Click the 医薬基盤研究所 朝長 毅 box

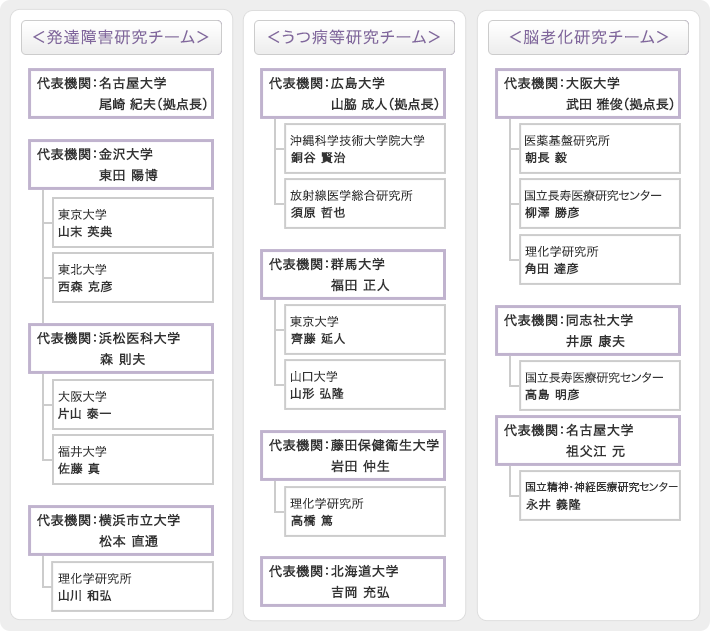tap(600, 148)
